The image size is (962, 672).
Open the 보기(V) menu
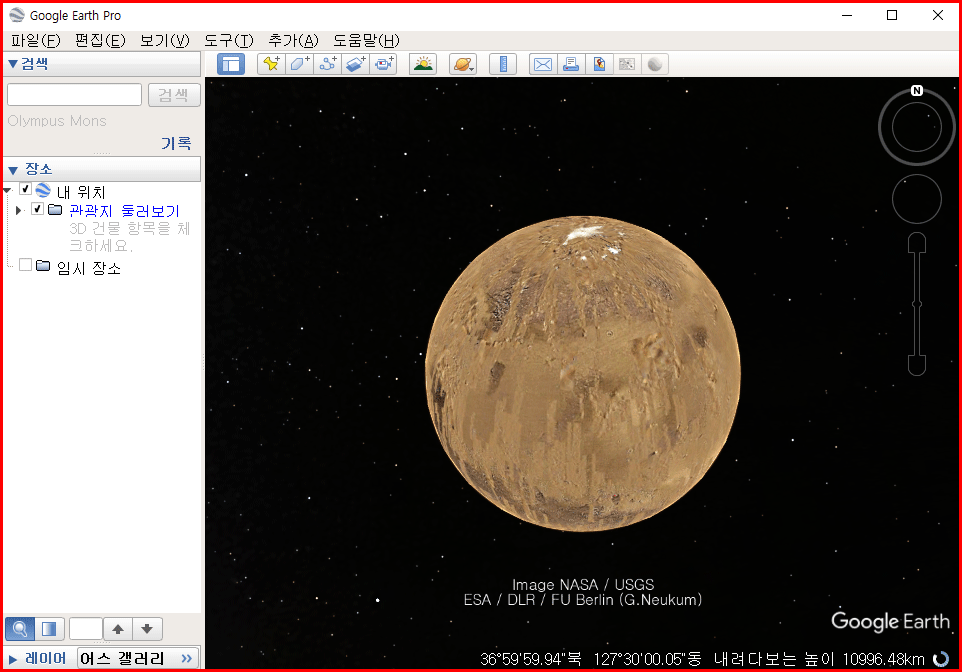[x=164, y=41]
